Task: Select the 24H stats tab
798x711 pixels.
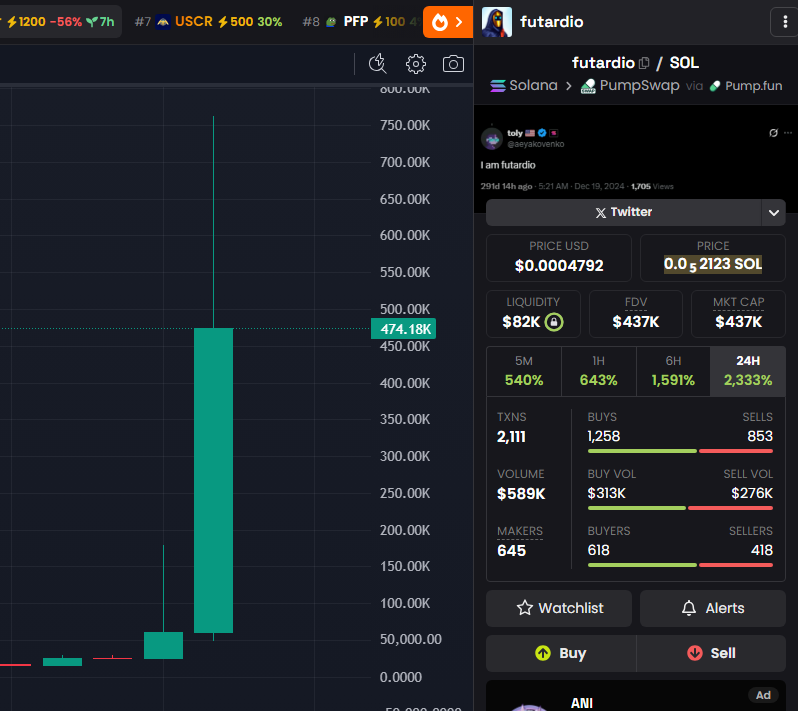Action: pos(747,371)
